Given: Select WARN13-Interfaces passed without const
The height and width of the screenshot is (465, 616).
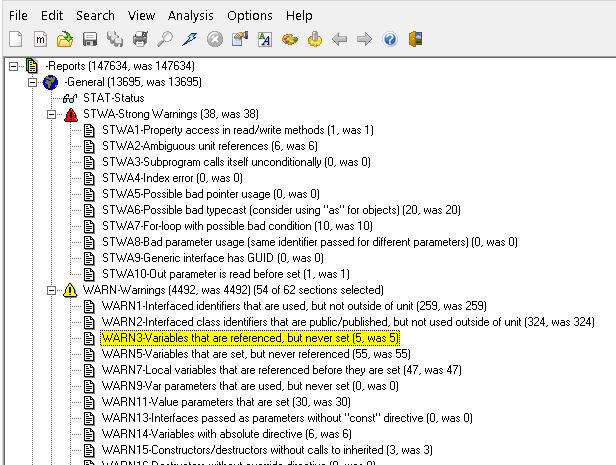Looking at the screenshot, I should coord(287,418).
